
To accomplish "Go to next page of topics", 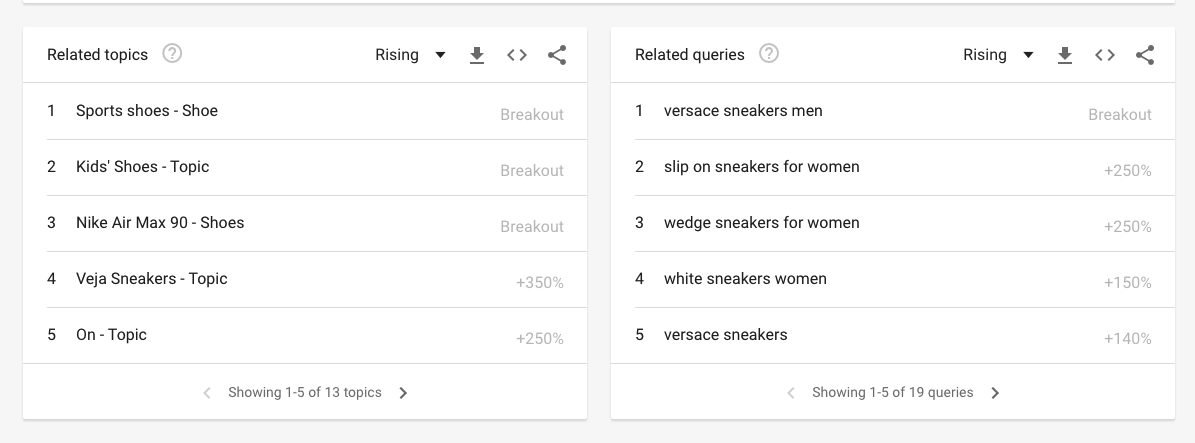I will coord(404,393).
